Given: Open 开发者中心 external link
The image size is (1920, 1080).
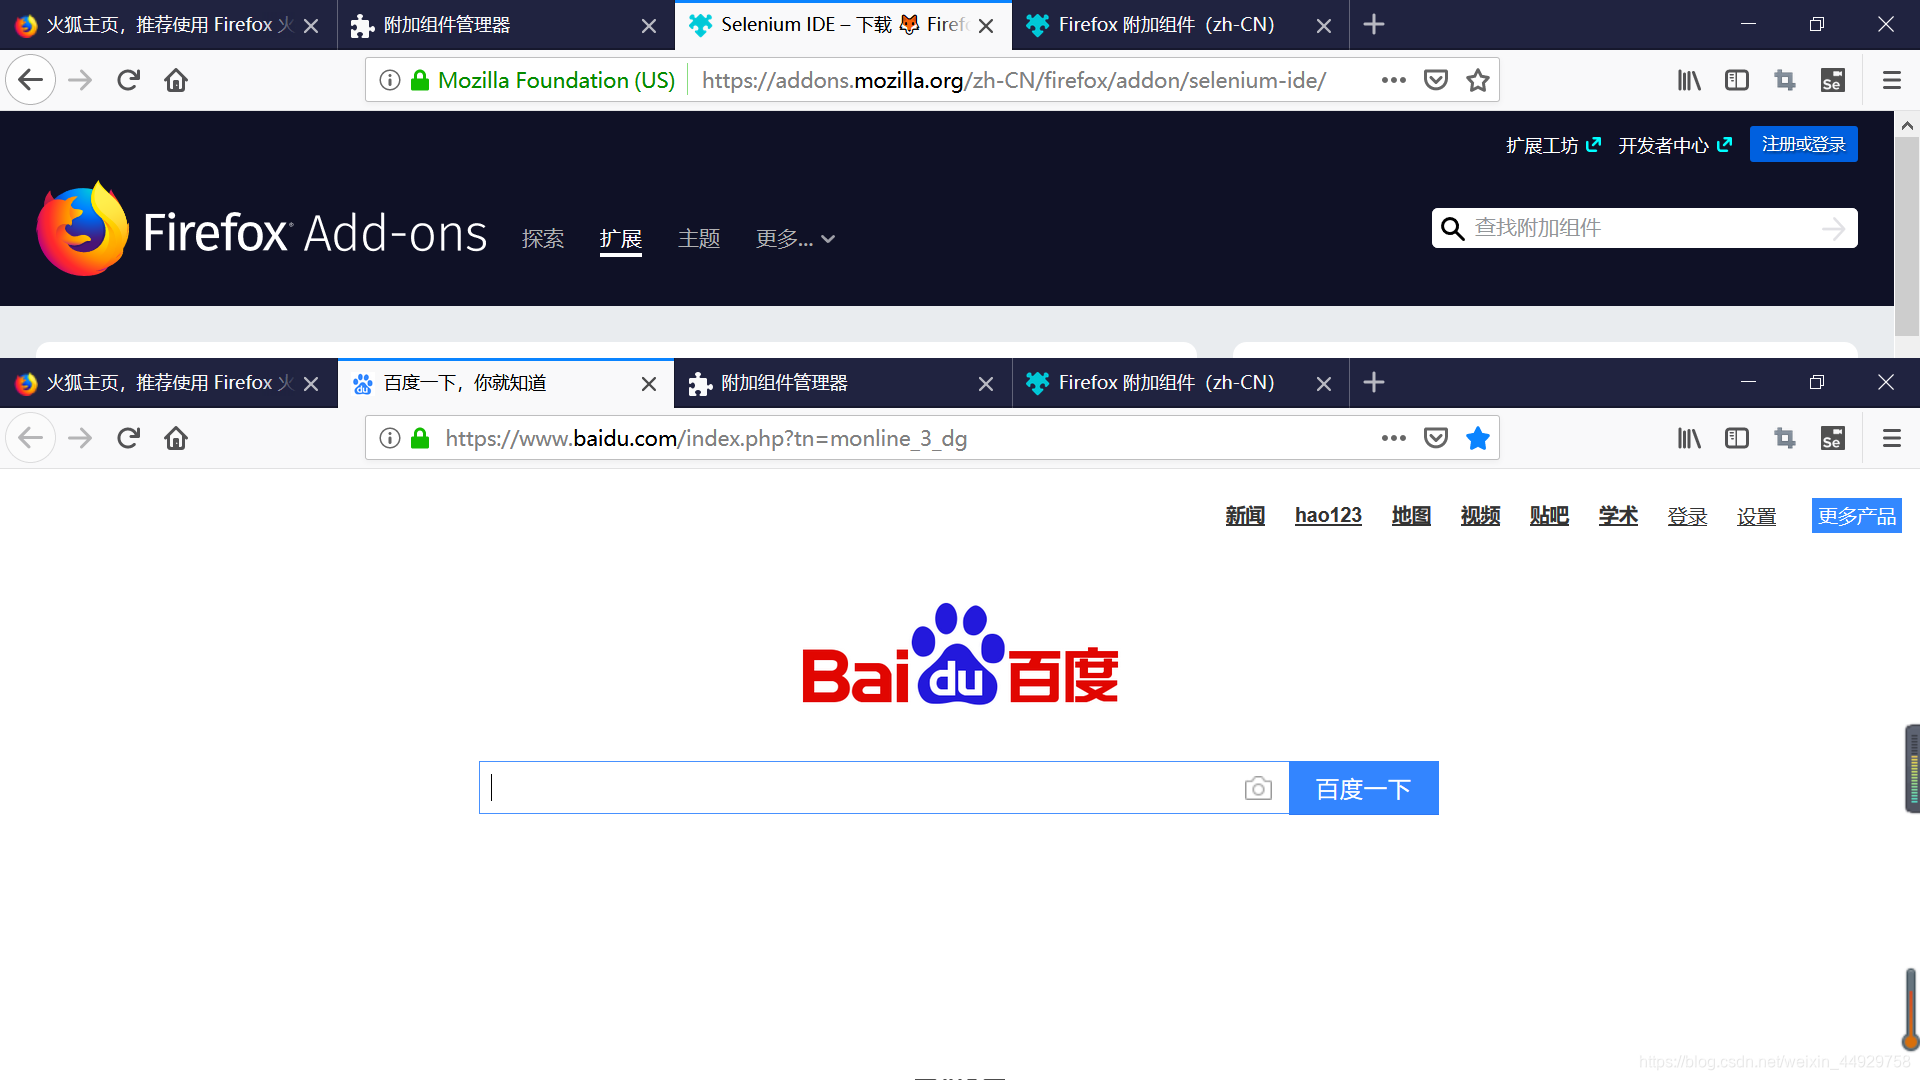Looking at the screenshot, I should pos(1675,145).
